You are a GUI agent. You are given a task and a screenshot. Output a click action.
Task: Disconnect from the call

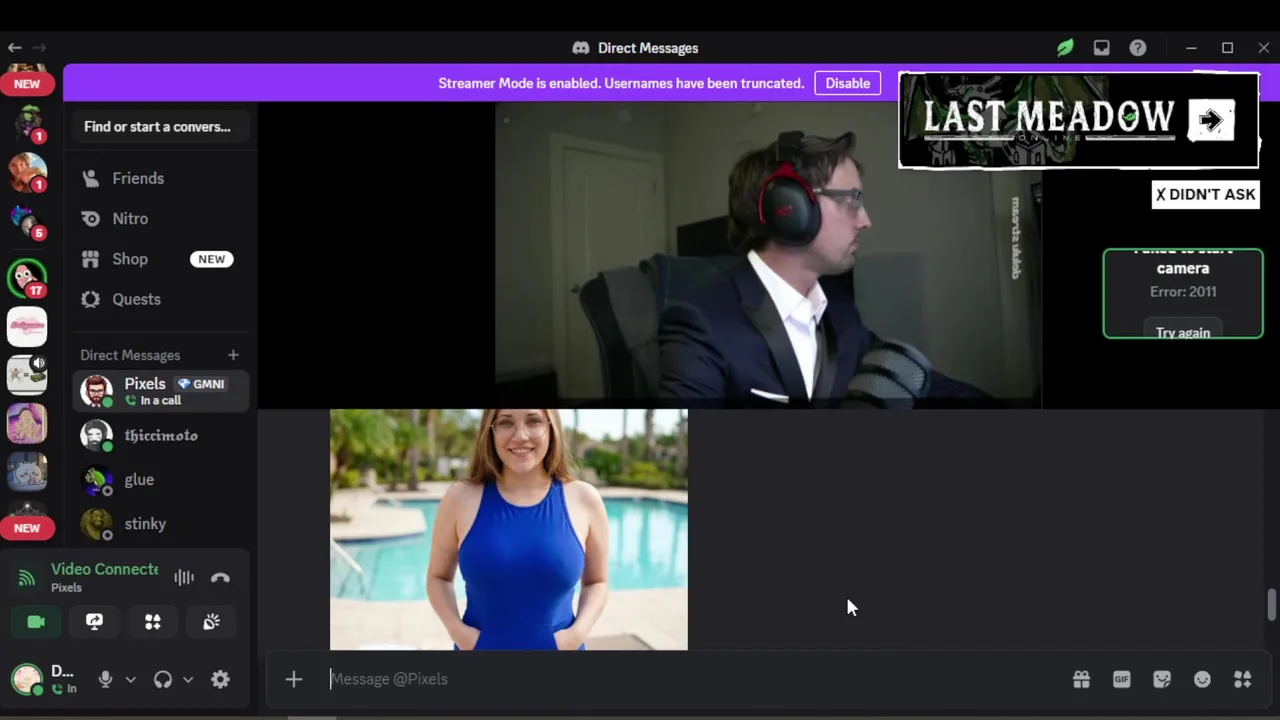pyautogui.click(x=220, y=577)
